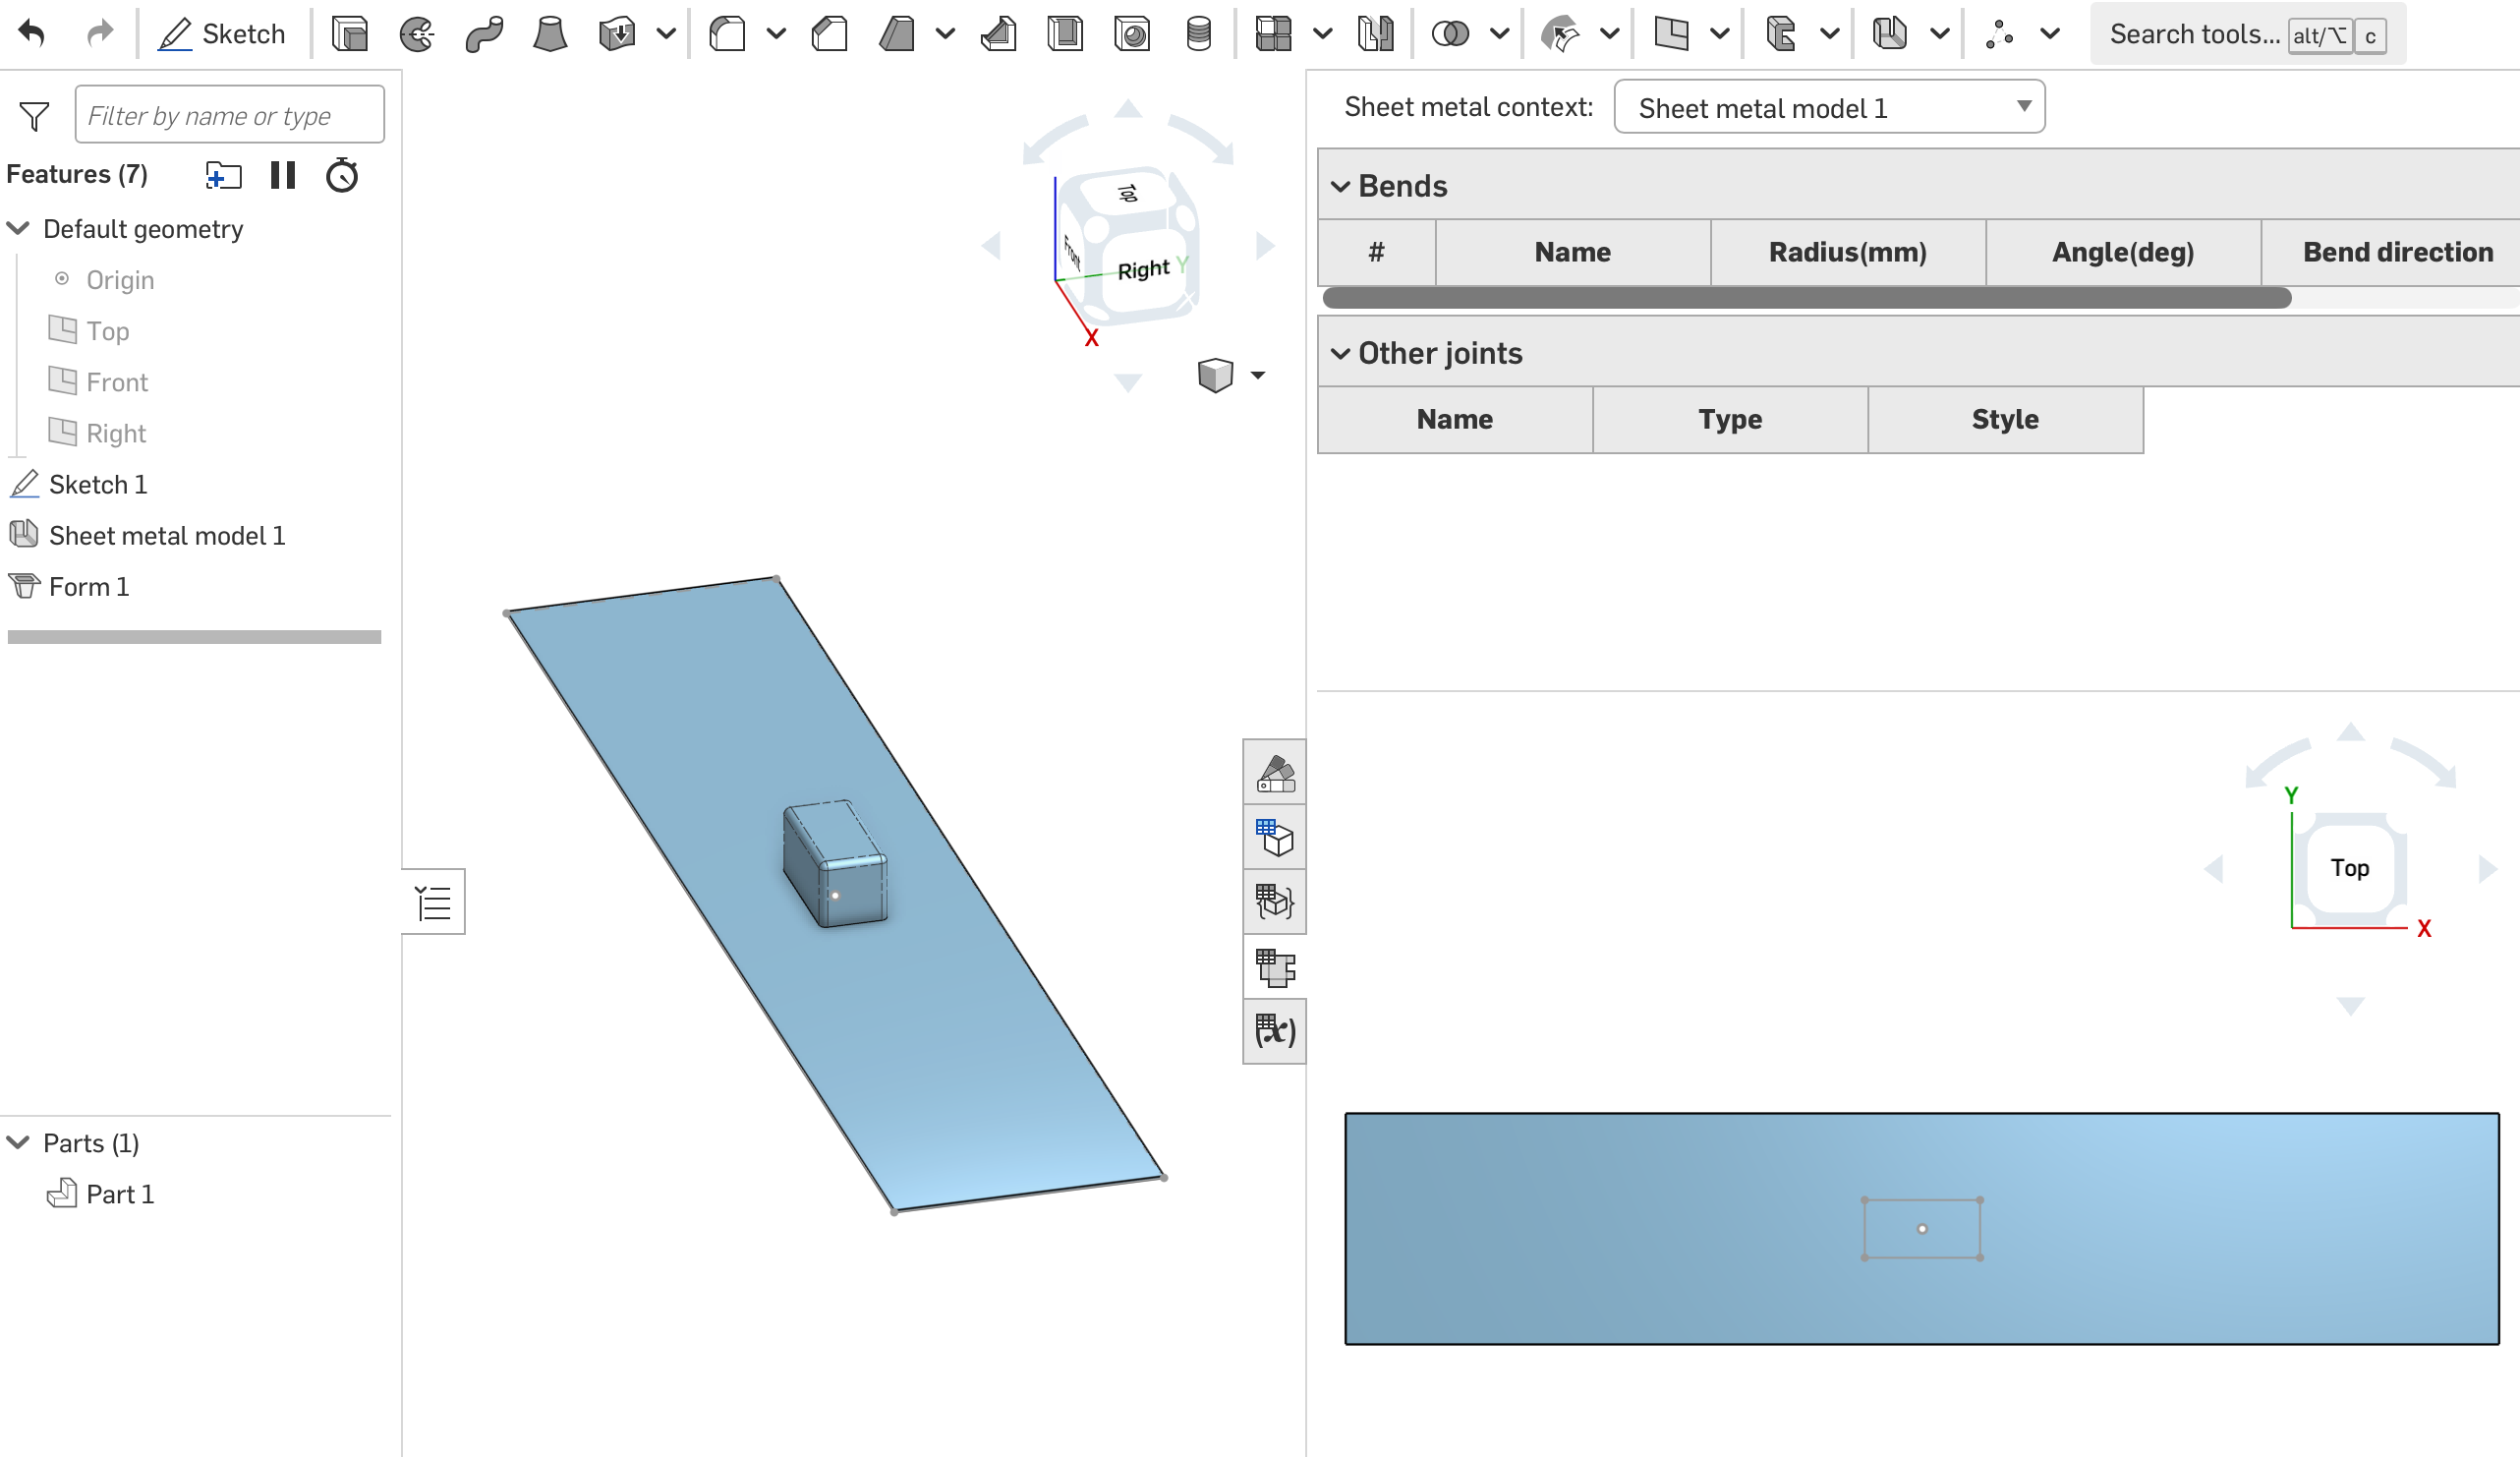Open the Boolean tool
Viewport: 2520px width, 1457px height.
point(1449,34)
